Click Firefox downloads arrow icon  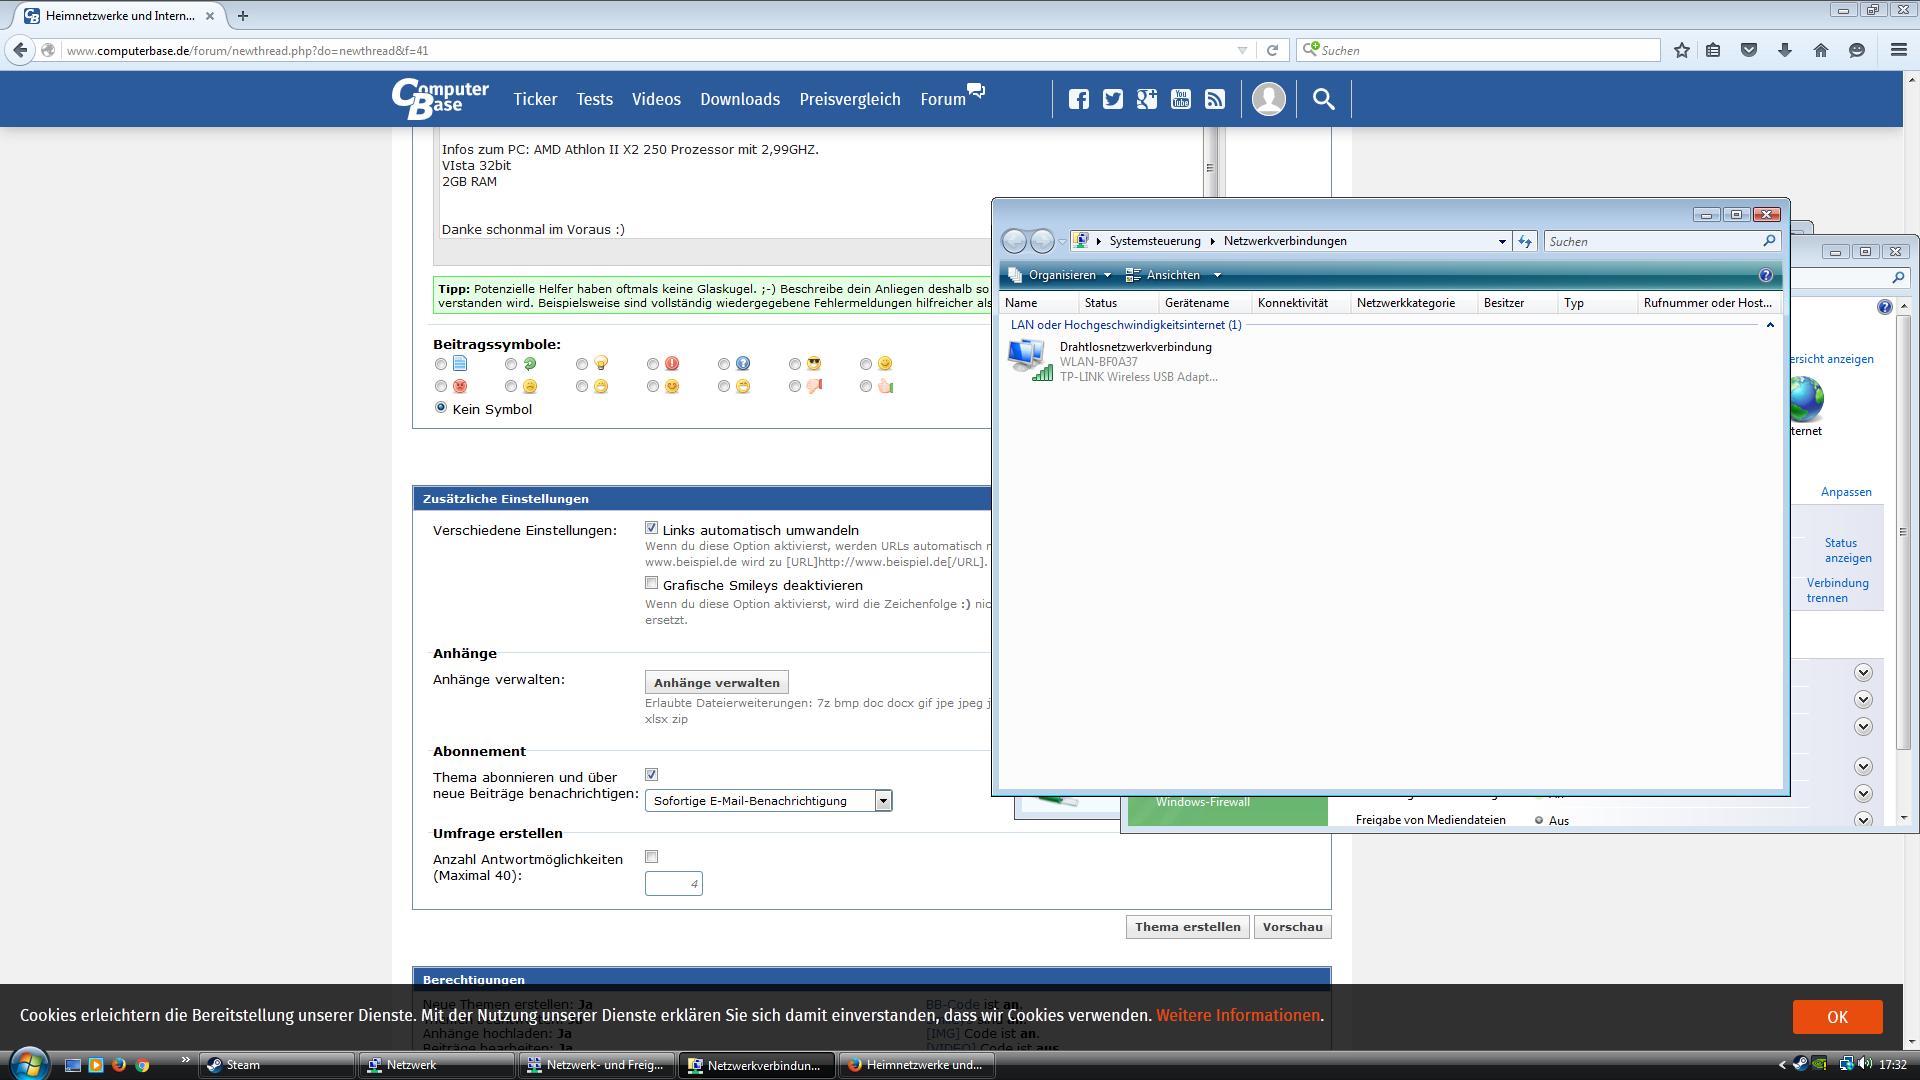[x=1784, y=50]
